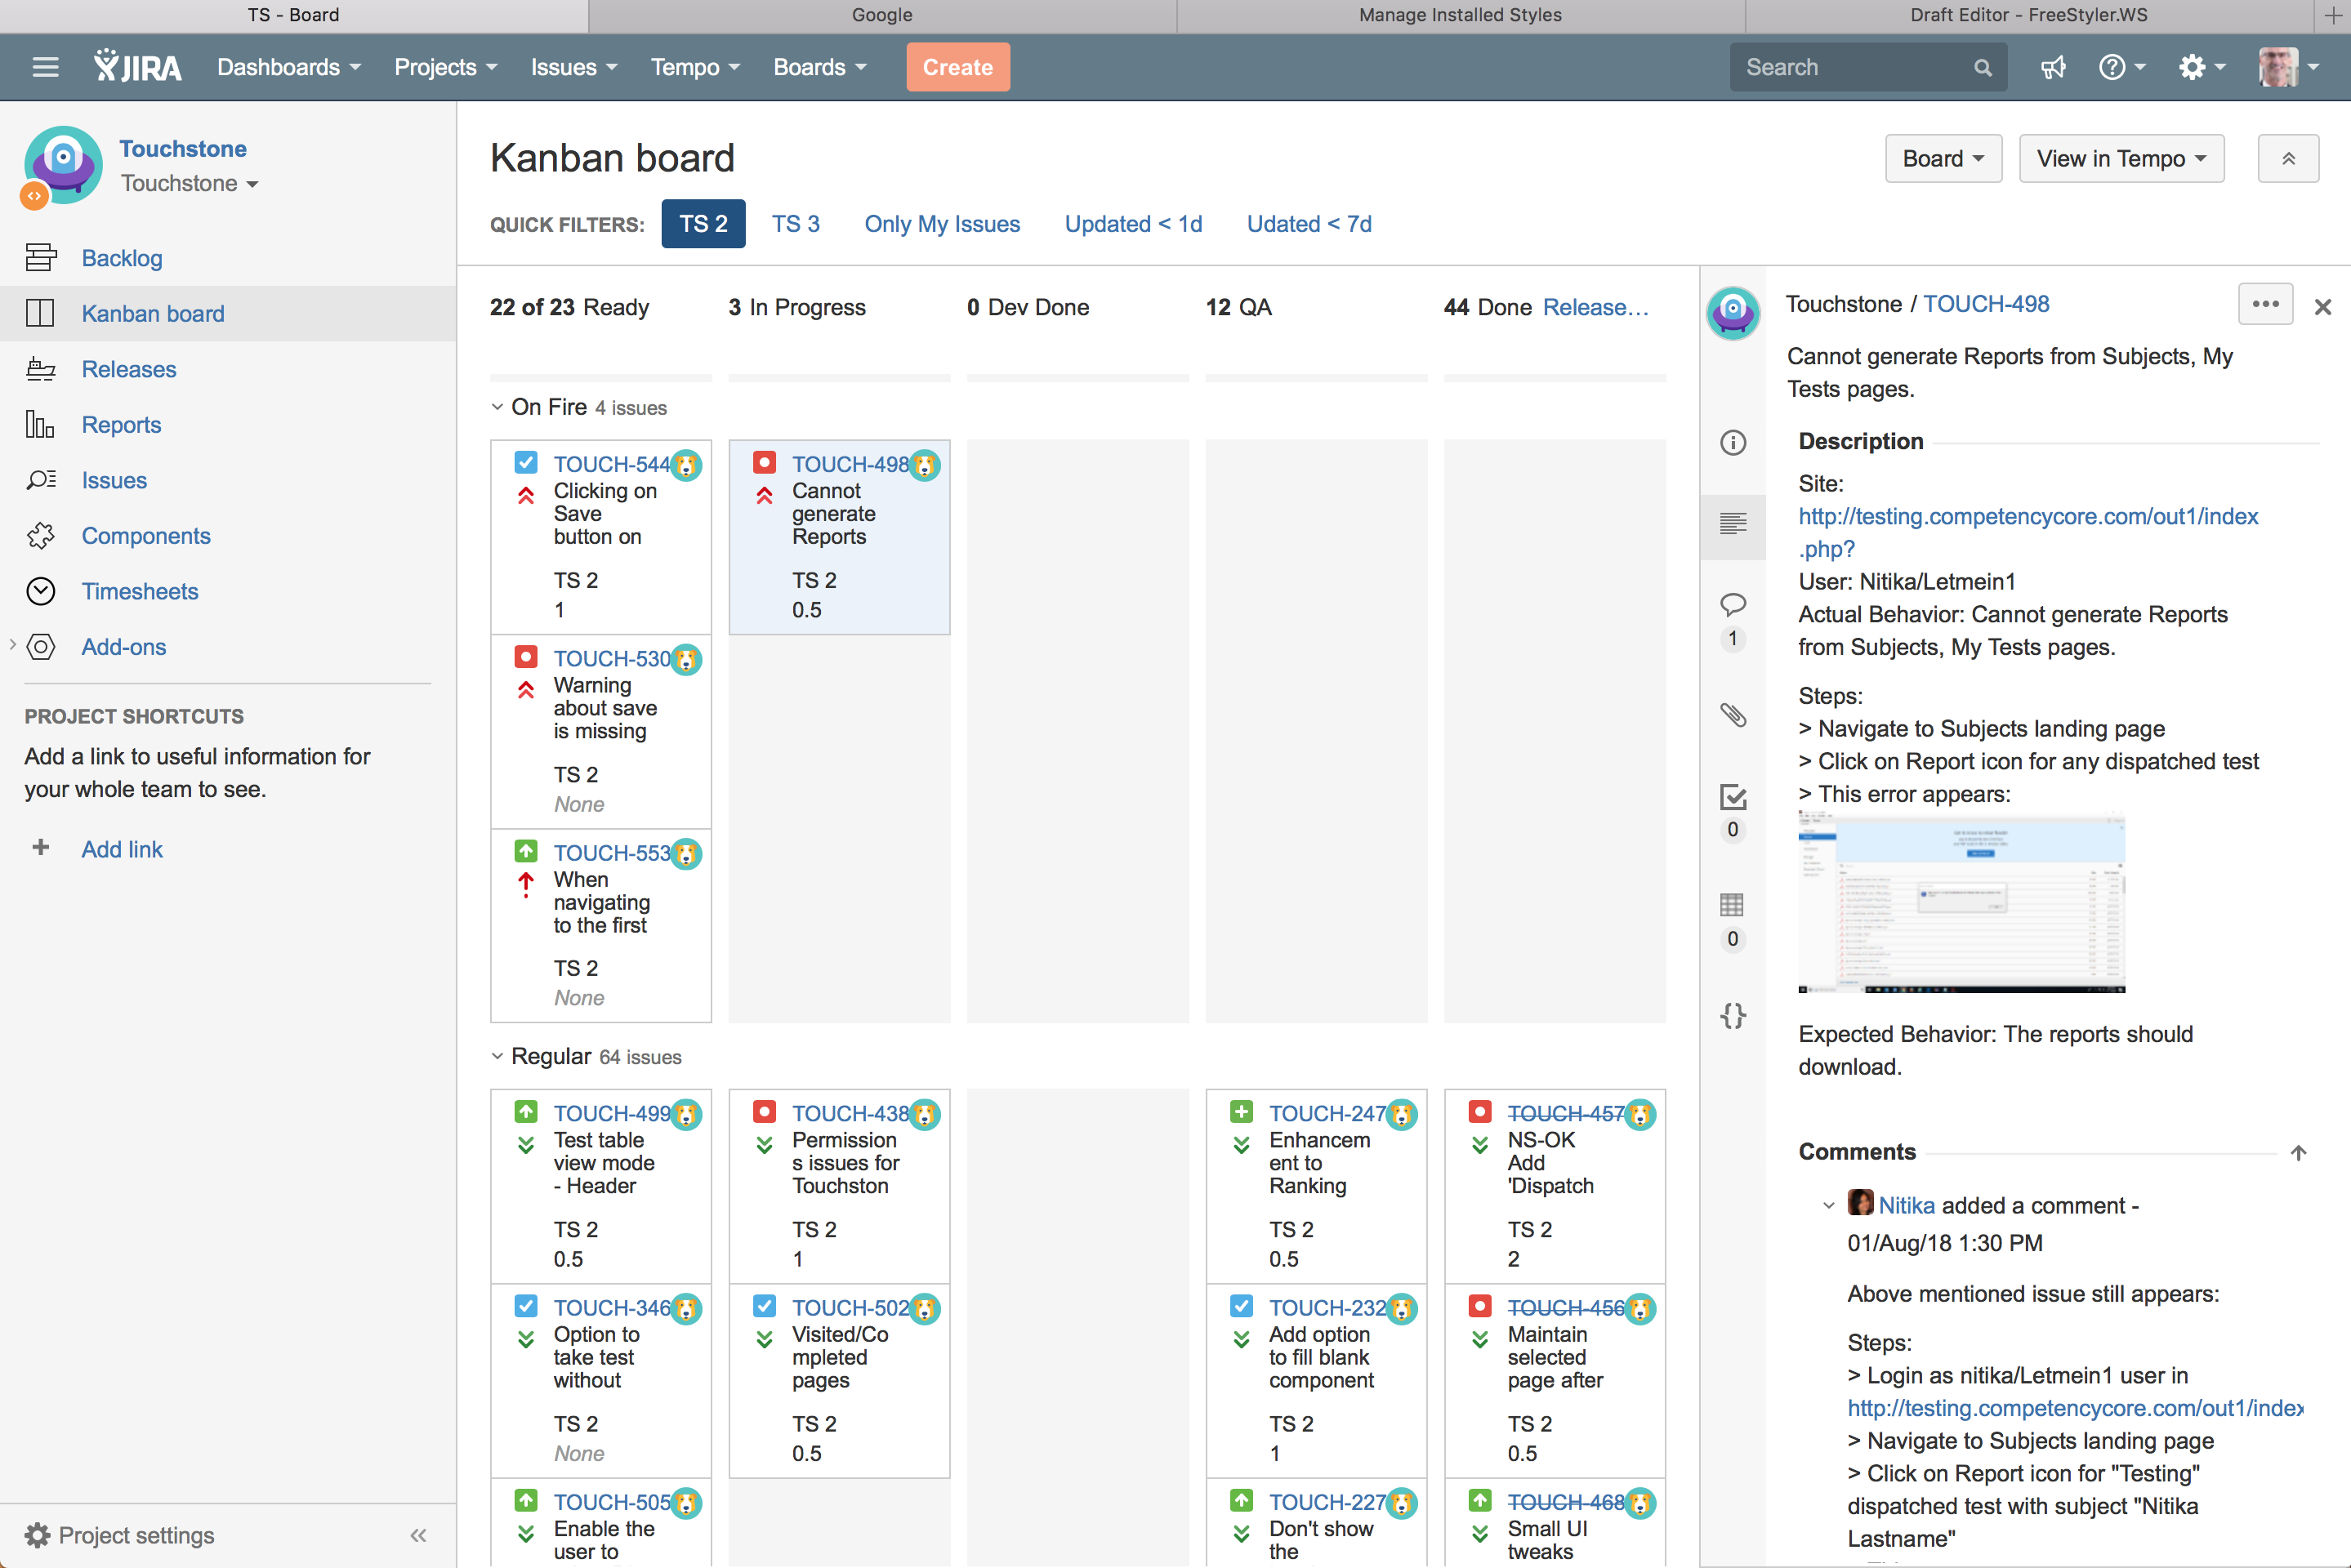
Task: Open the Boards menu
Action: point(820,67)
